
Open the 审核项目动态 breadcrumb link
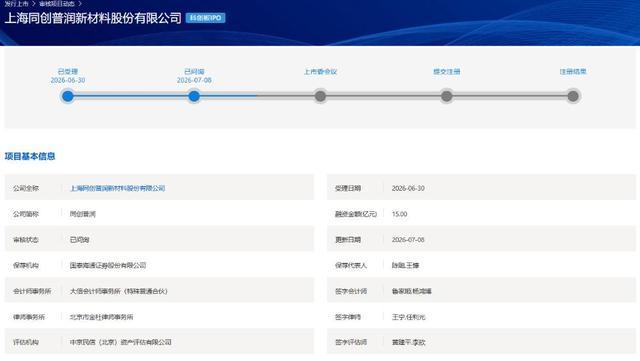click(x=57, y=3)
